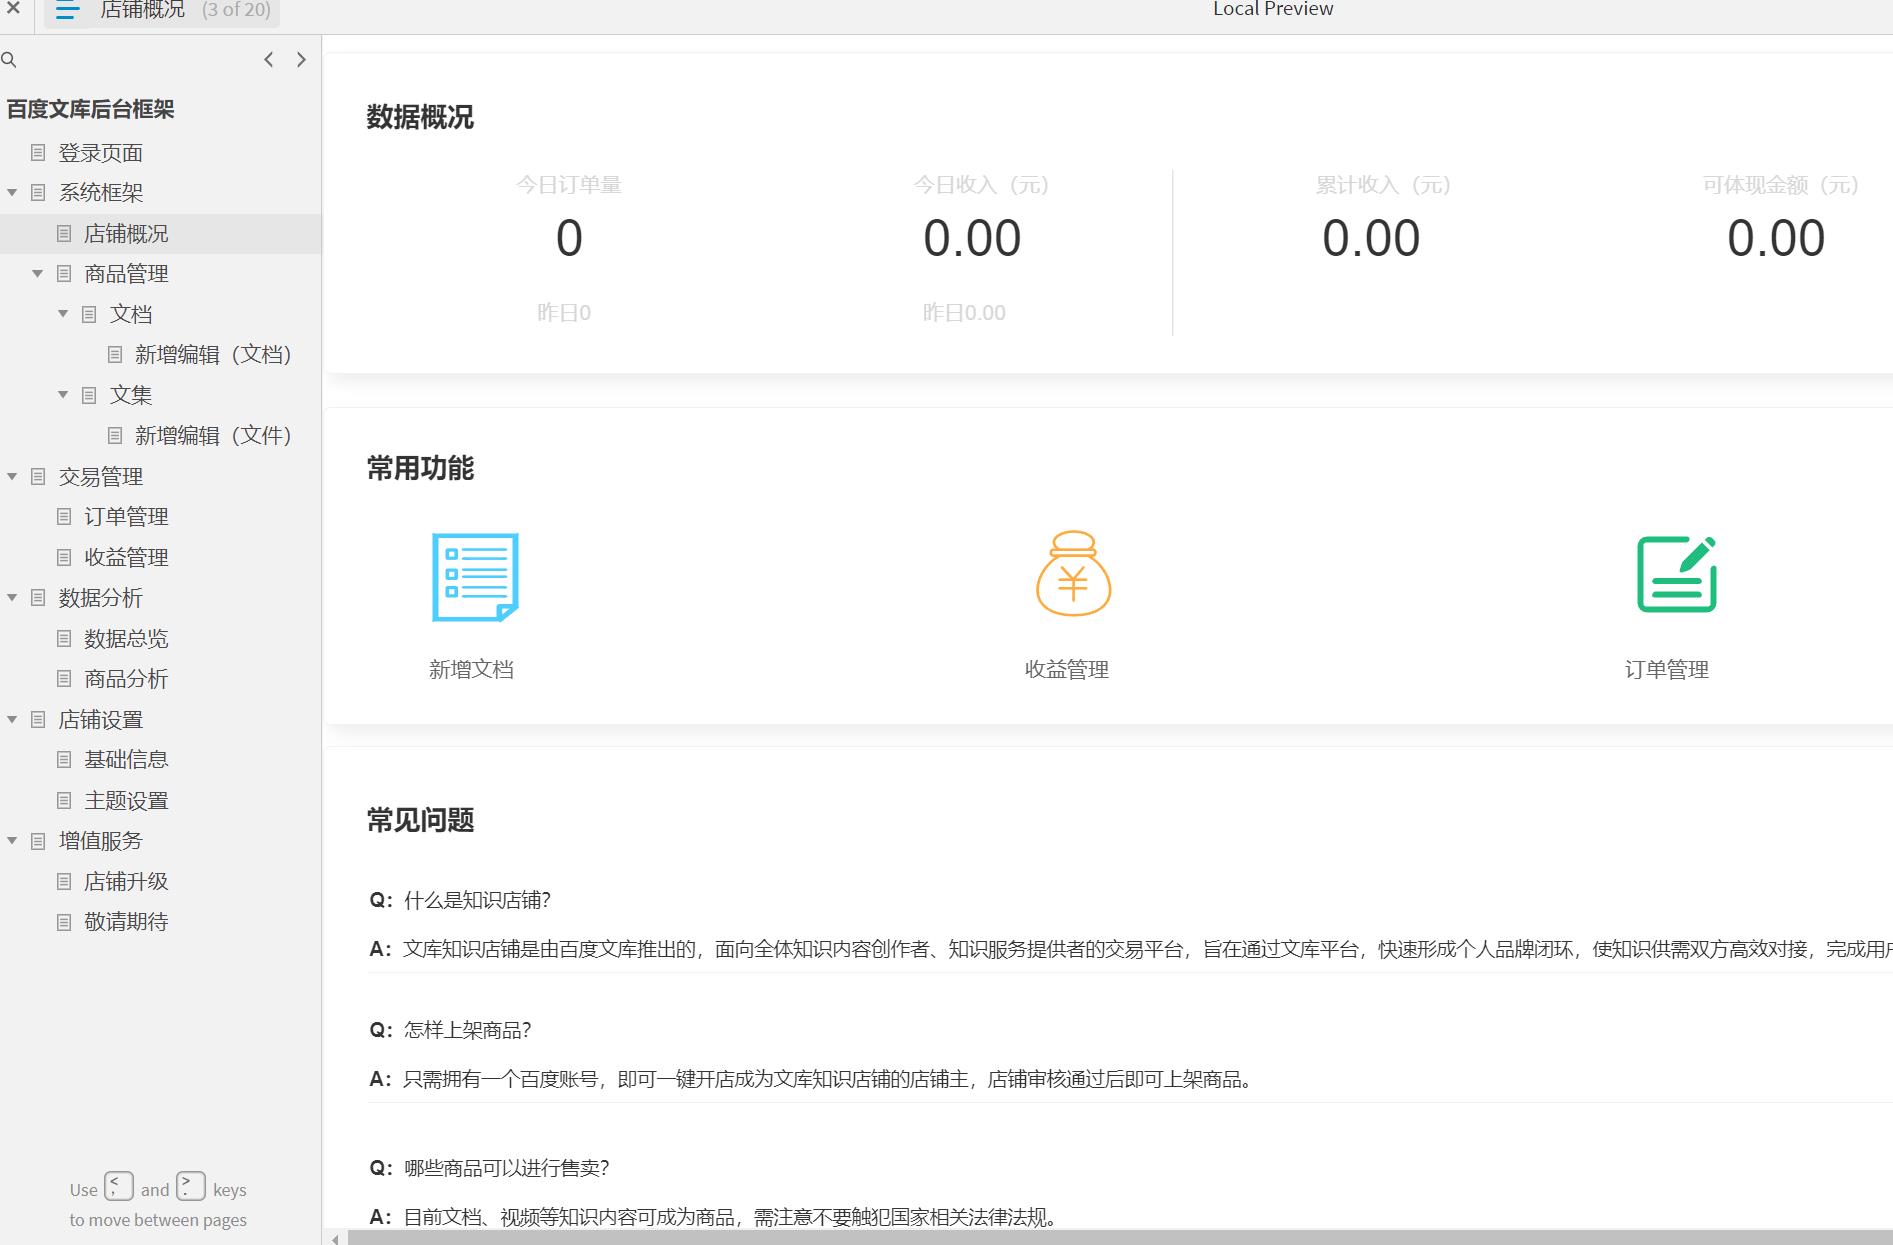Click the question 什么是知识店铺?

click(x=477, y=900)
